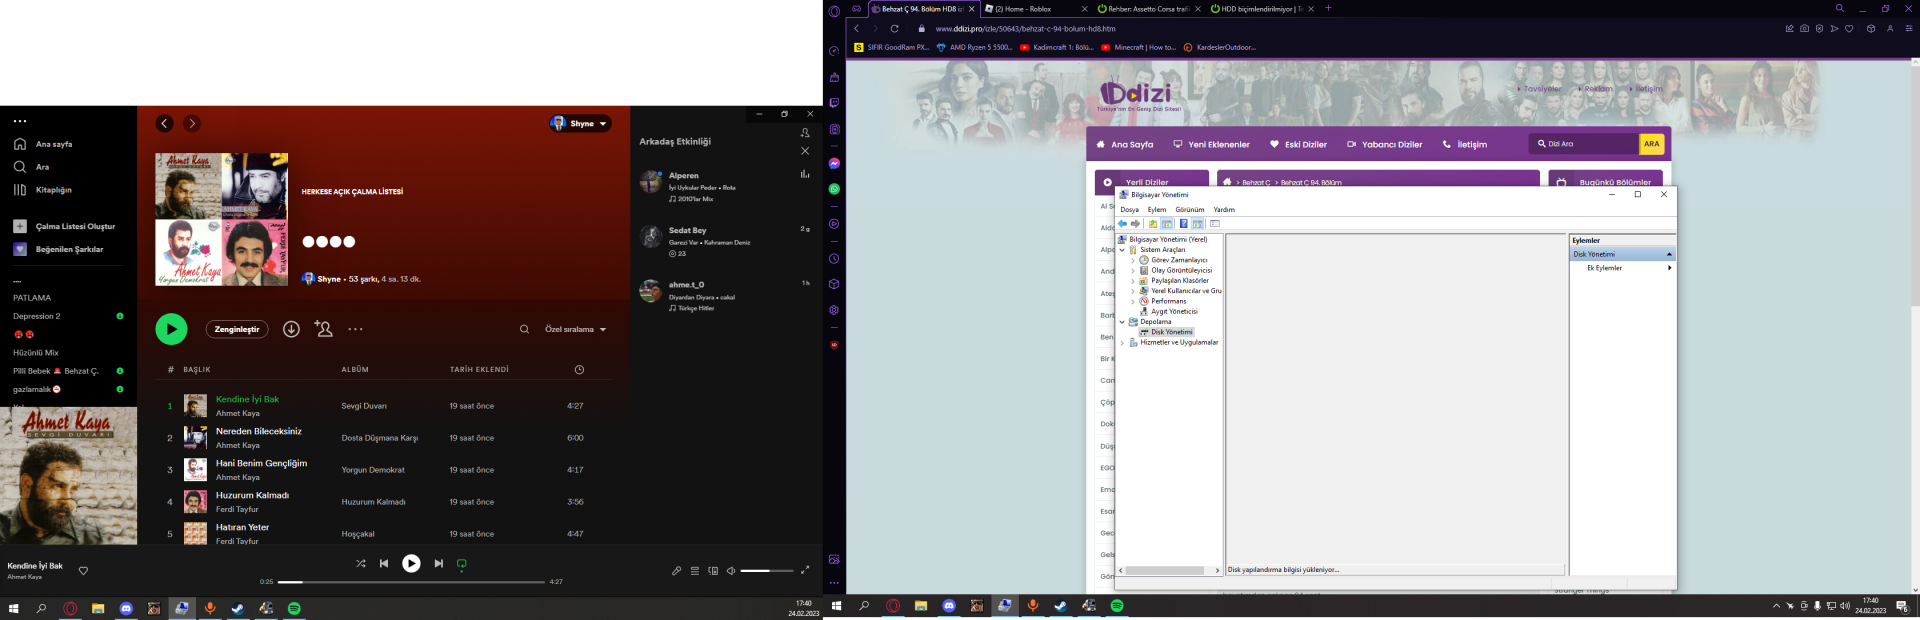The height and width of the screenshot is (620, 1920).
Task: Click the blue help icon in toolbar
Action: pyautogui.click(x=1183, y=224)
